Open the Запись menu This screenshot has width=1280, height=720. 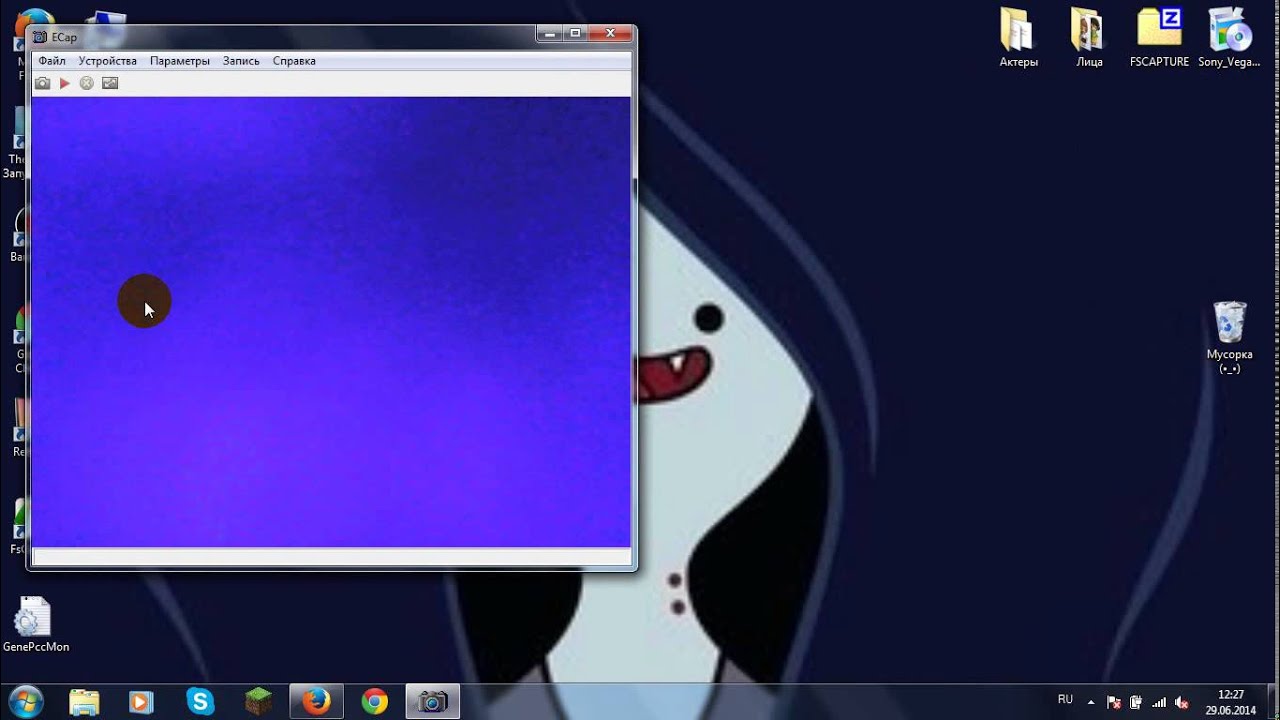pos(241,61)
